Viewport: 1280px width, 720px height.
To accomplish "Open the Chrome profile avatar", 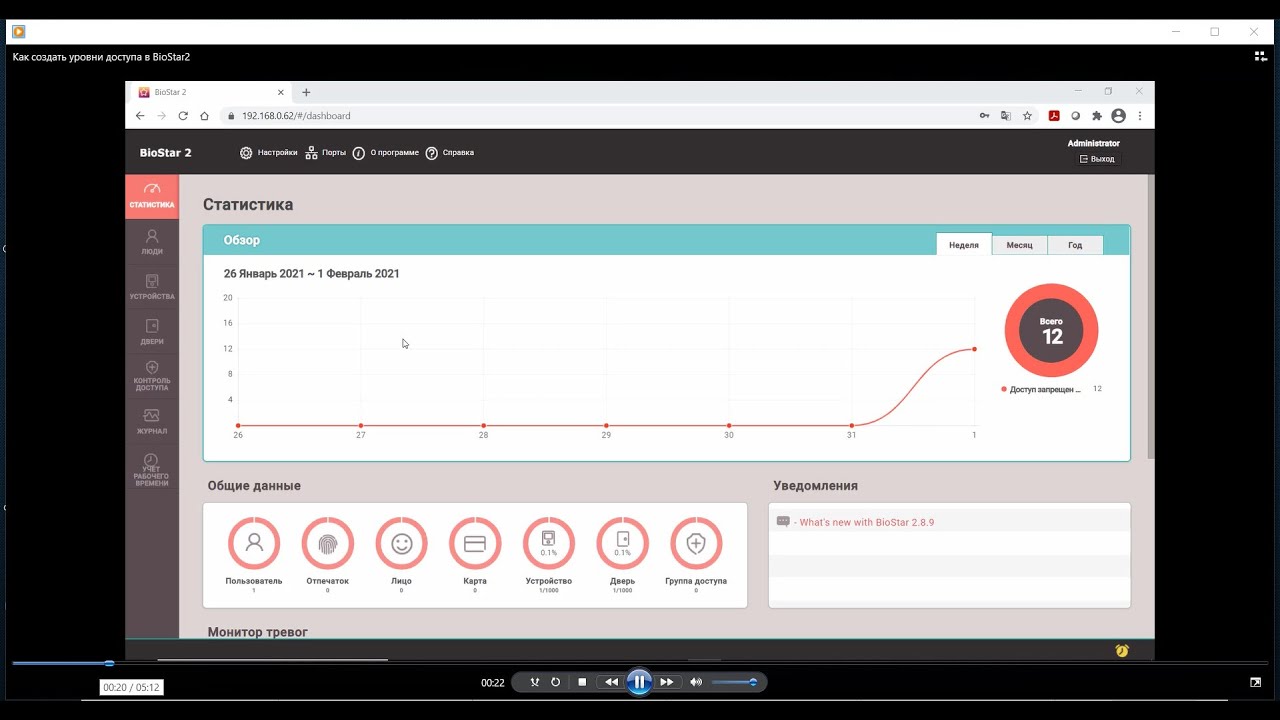I will tap(1118, 116).
